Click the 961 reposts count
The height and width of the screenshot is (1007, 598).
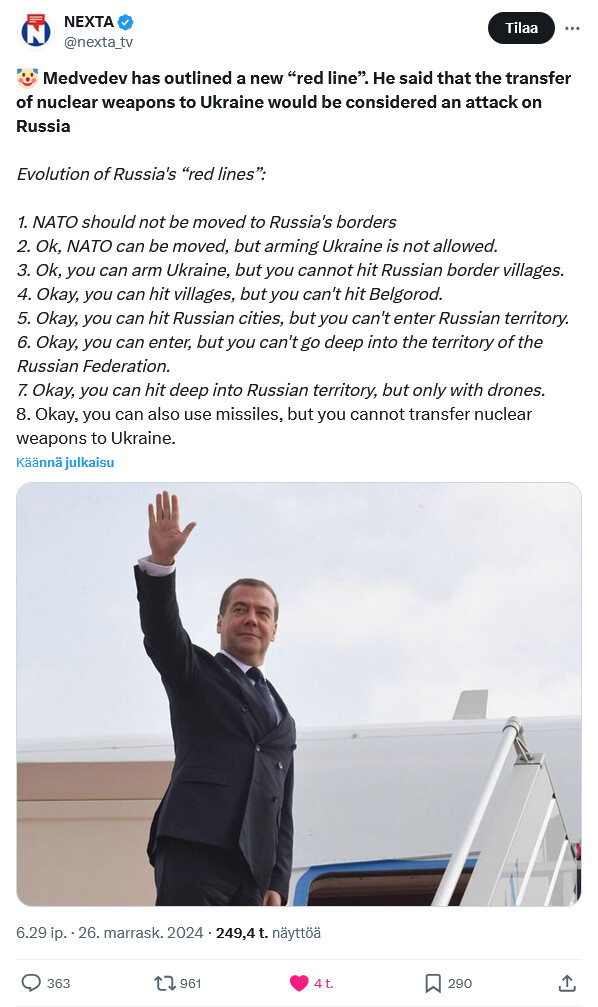pos(191,983)
